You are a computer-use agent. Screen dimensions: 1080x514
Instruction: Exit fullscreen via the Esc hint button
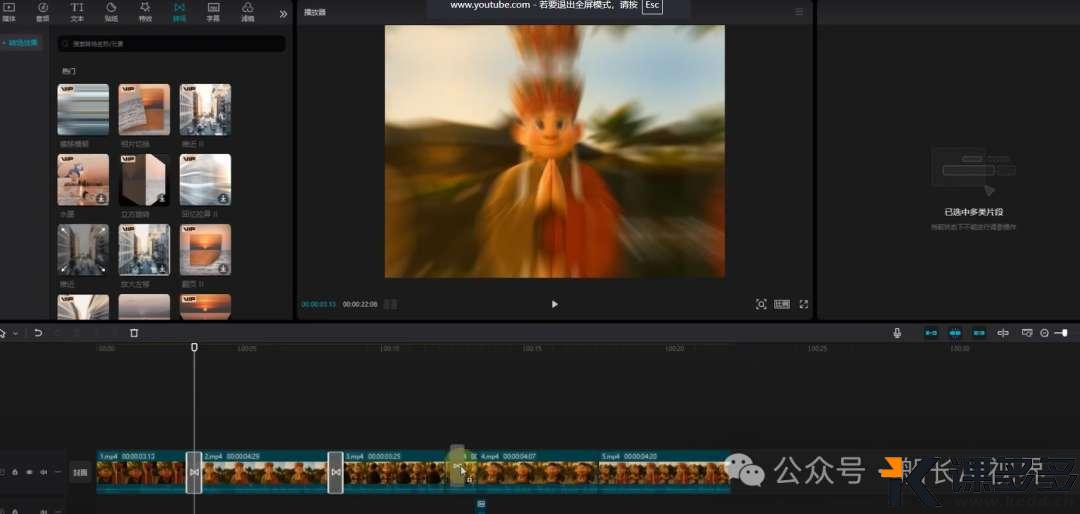[x=652, y=6]
